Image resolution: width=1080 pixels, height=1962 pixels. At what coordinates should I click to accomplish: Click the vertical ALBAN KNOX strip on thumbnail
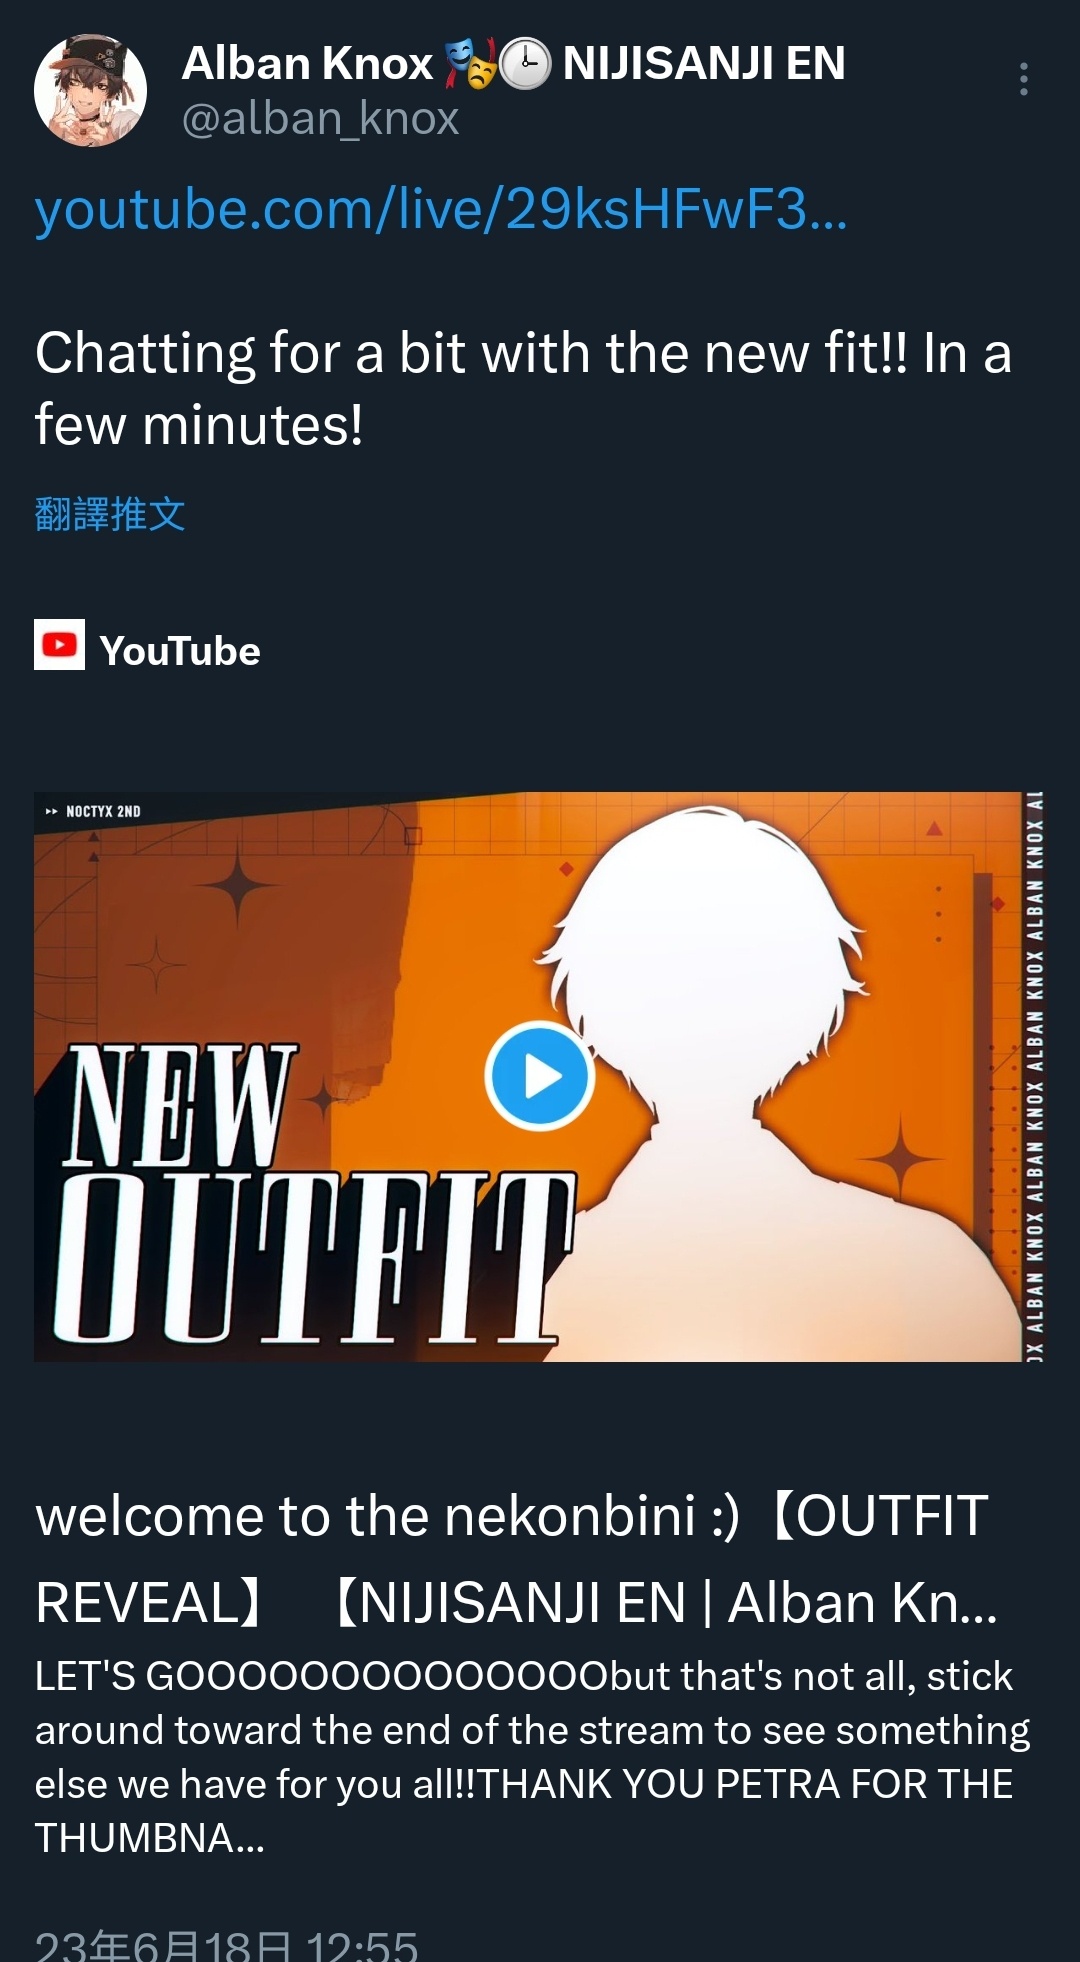pos(1035,1076)
